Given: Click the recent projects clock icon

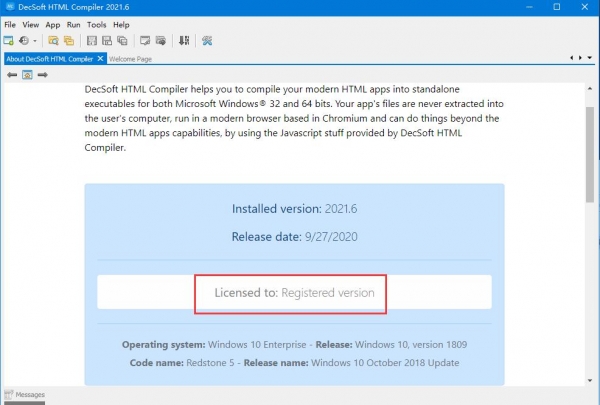Looking at the screenshot, I should (x=22, y=41).
